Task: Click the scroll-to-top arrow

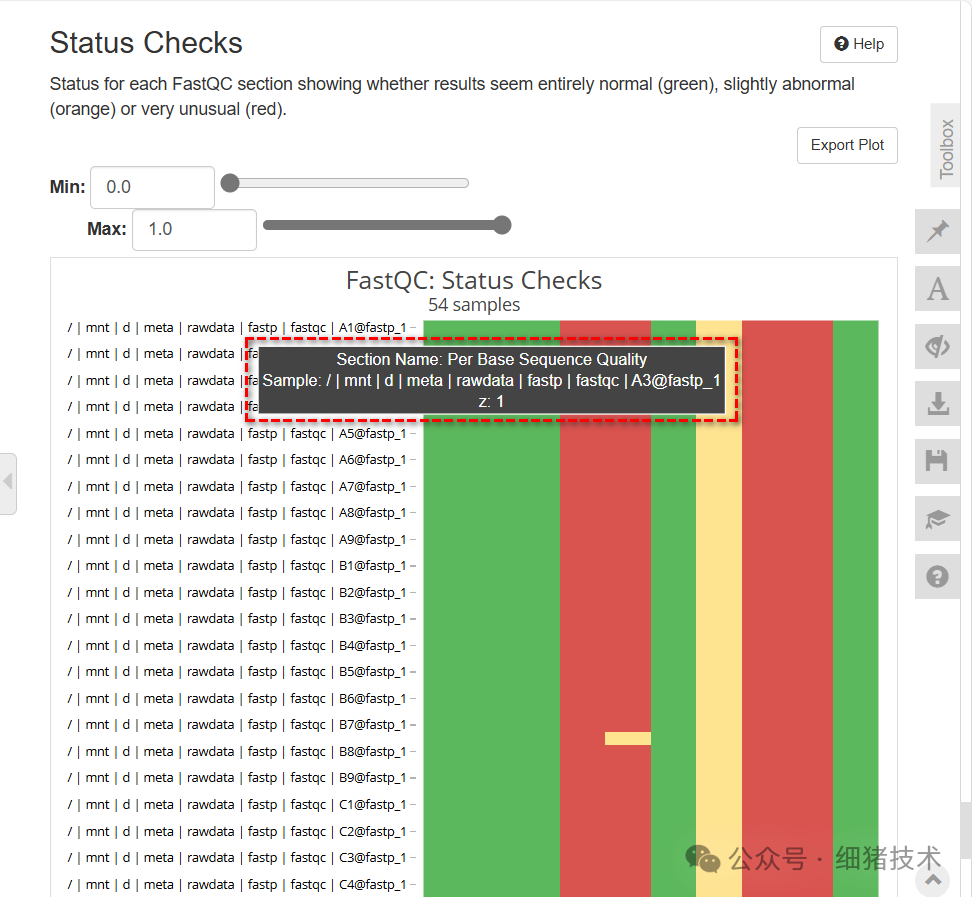Action: (931, 879)
